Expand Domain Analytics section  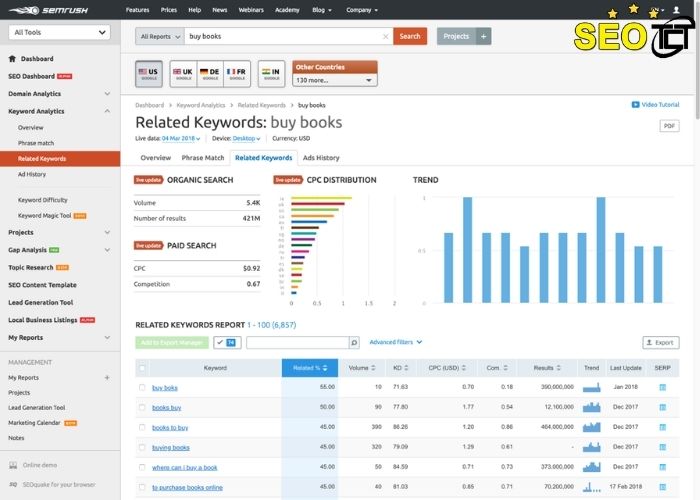point(107,94)
